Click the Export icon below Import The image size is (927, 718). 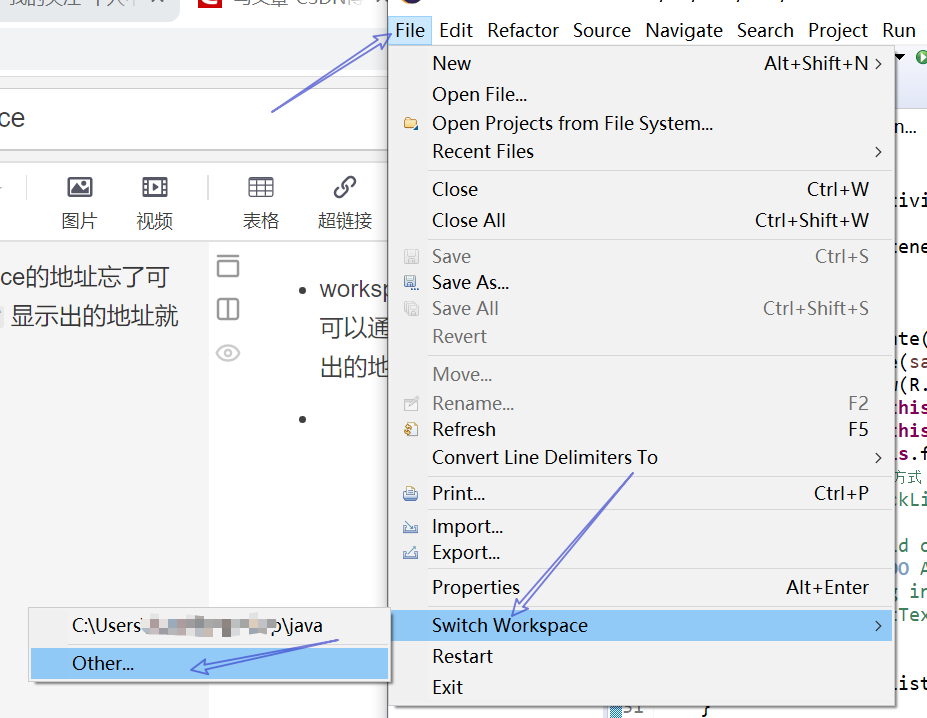click(x=411, y=553)
